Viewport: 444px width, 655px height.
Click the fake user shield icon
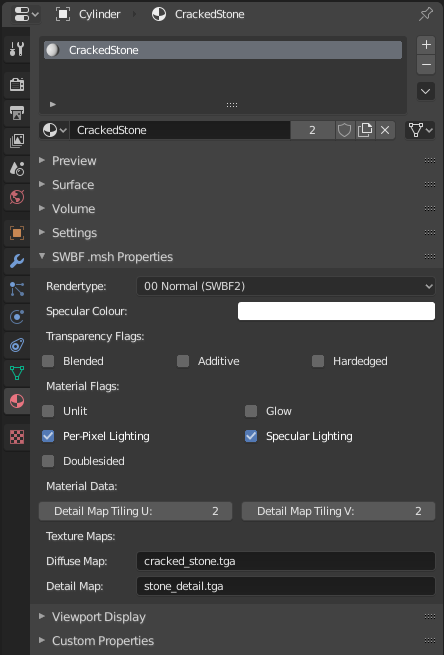(344, 130)
